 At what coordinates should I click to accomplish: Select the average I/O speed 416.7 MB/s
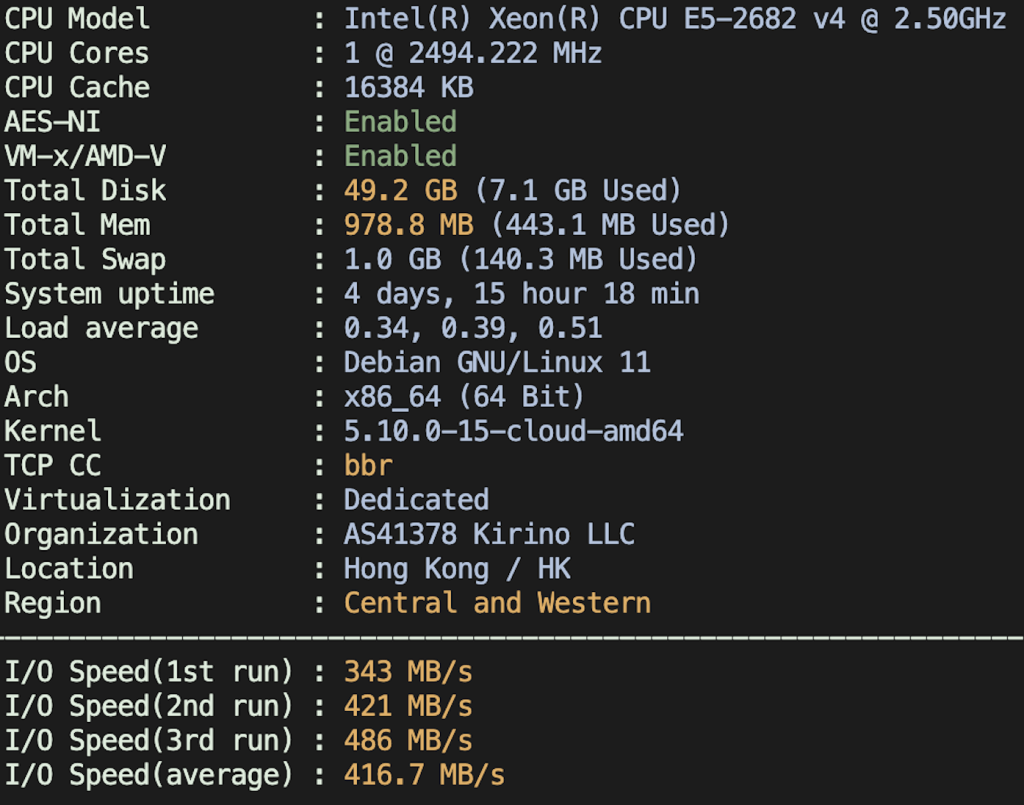[425, 774]
